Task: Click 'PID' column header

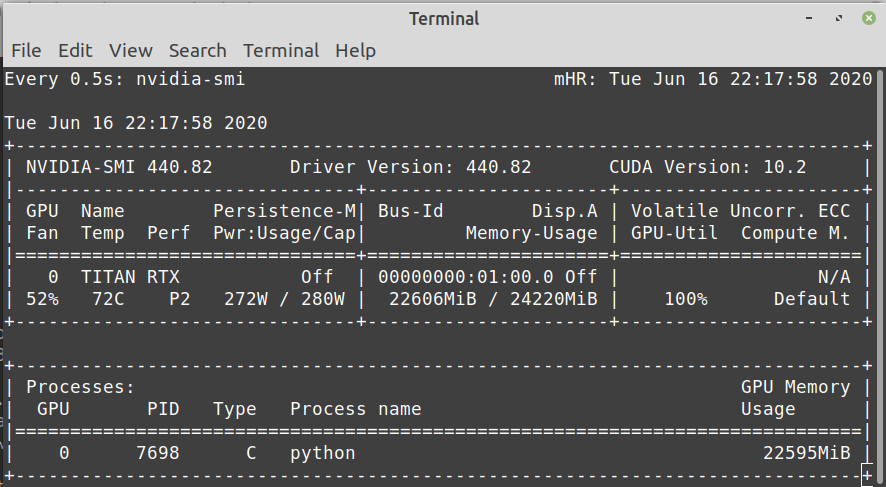Action: [163, 410]
